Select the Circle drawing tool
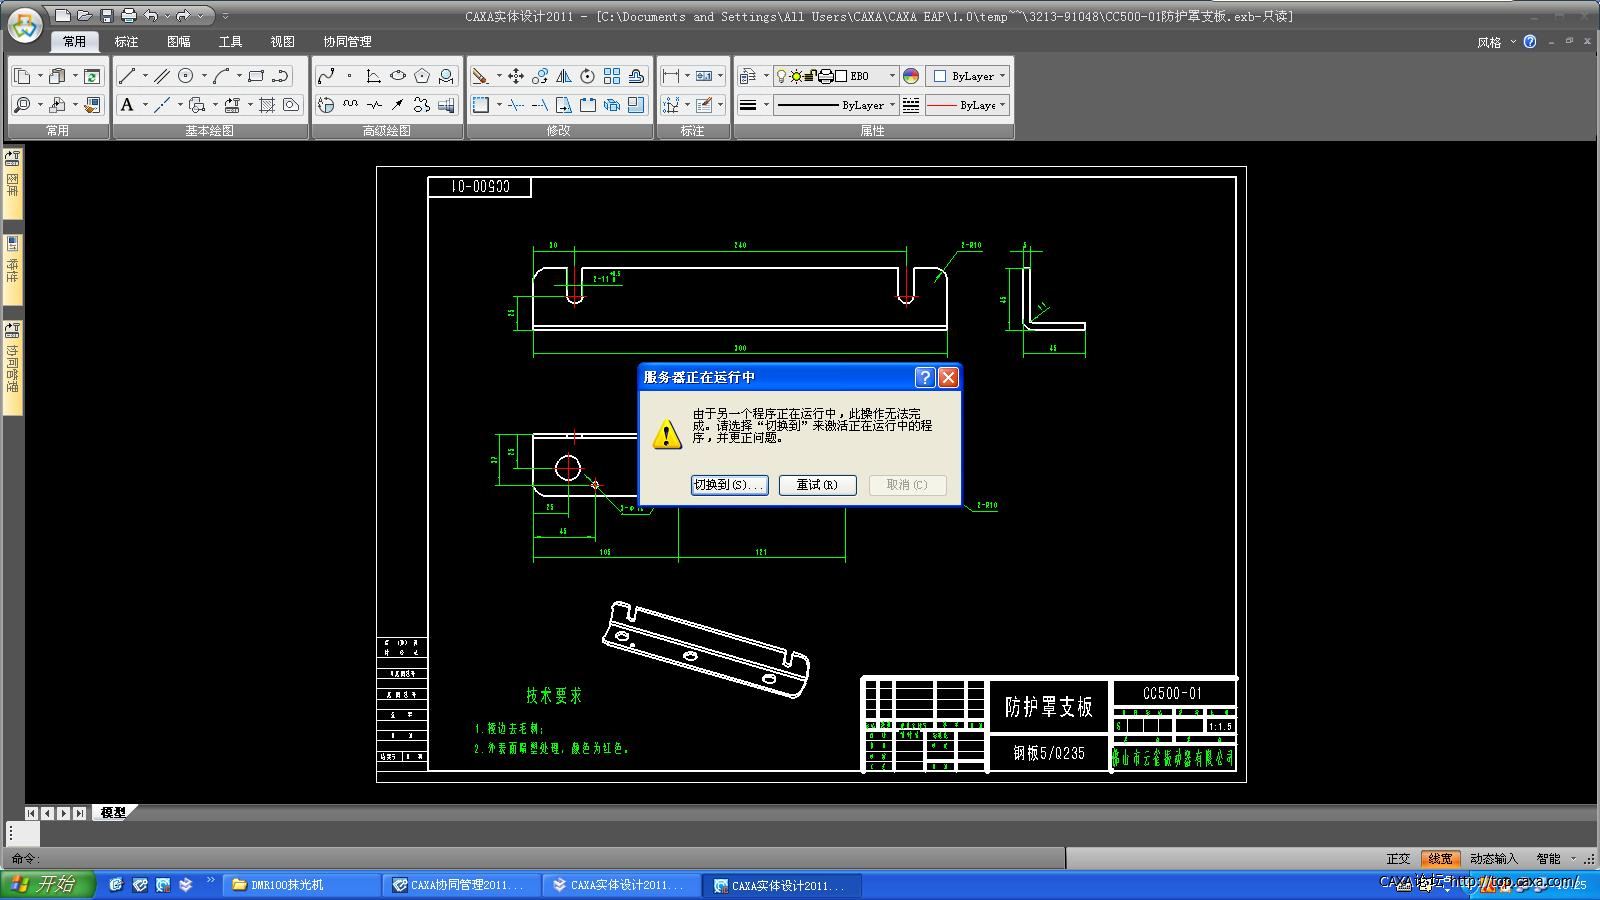The width and height of the screenshot is (1600, 900). pyautogui.click(x=186, y=76)
